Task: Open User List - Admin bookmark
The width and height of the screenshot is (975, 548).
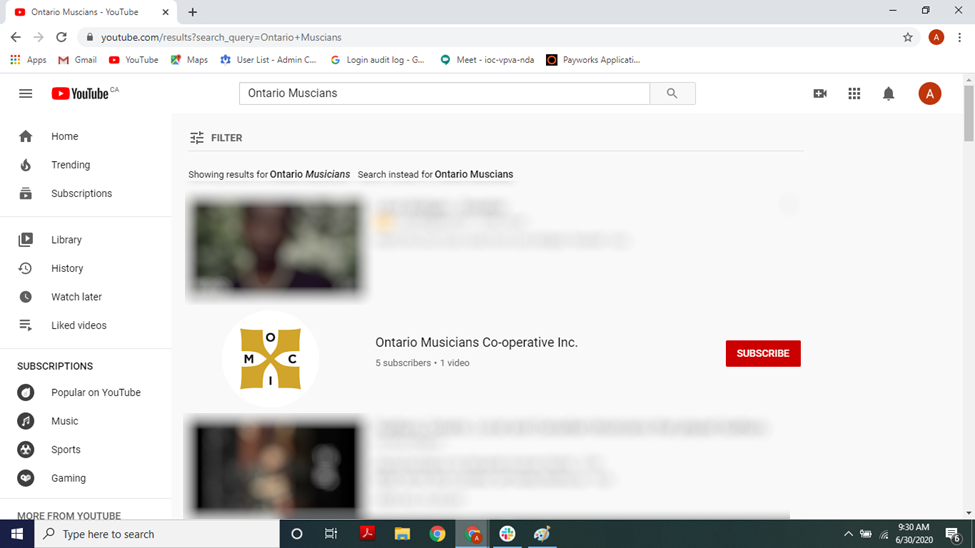Action: click(x=268, y=60)
